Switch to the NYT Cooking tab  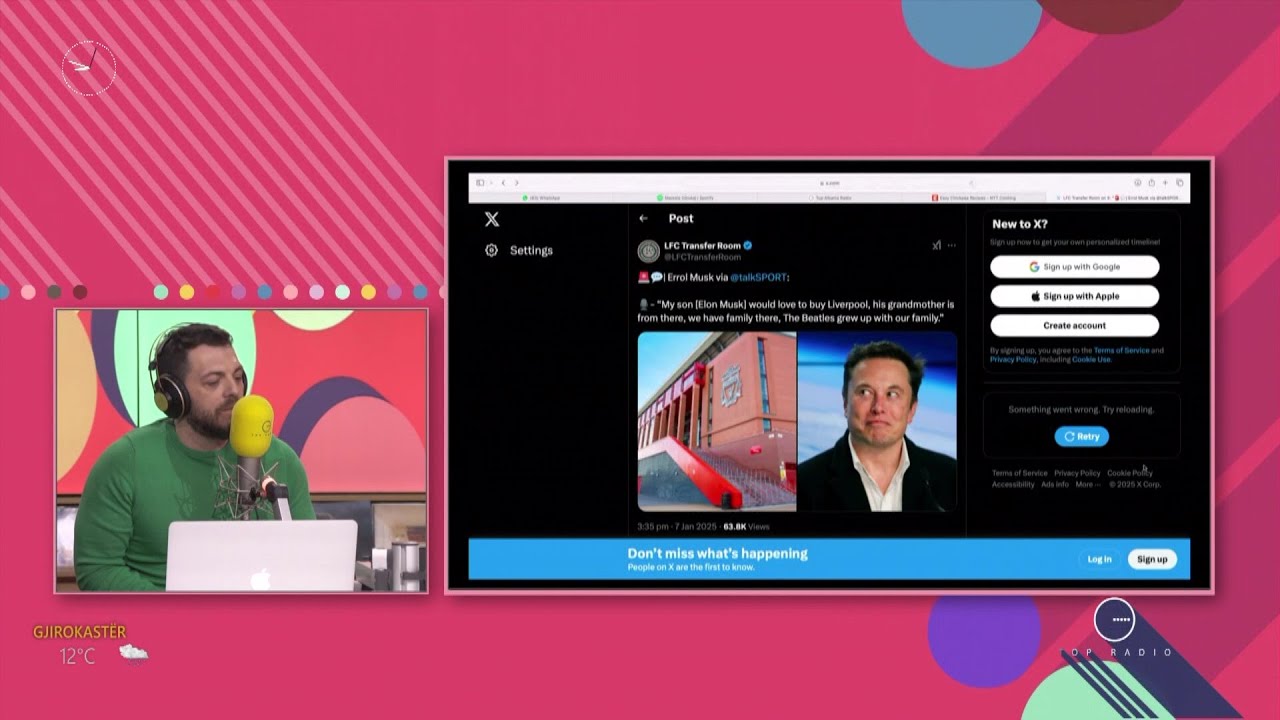coord(973,198)
